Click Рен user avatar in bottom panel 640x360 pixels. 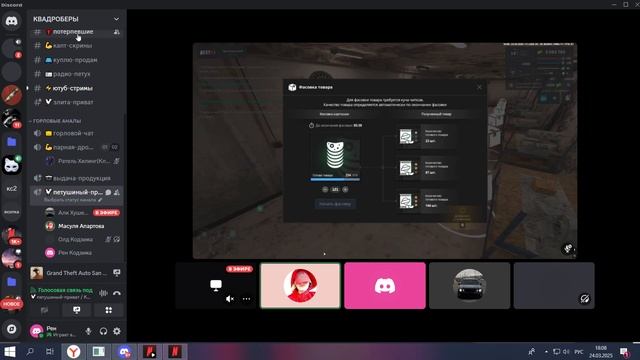pos(36,331)
